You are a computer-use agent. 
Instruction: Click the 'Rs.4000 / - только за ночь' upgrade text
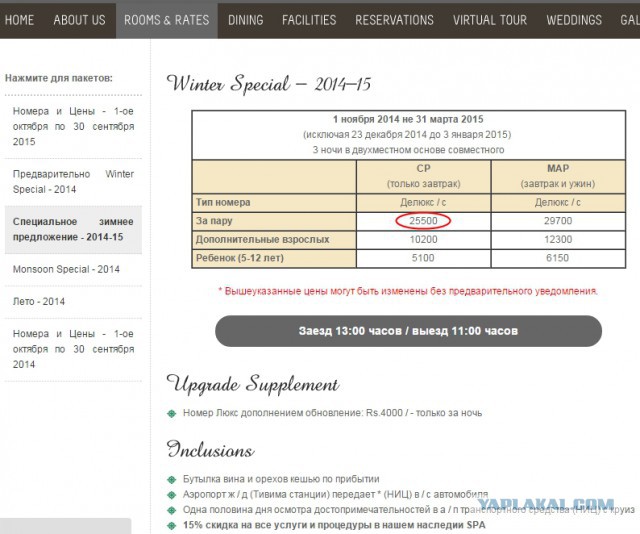click(424, 413)
